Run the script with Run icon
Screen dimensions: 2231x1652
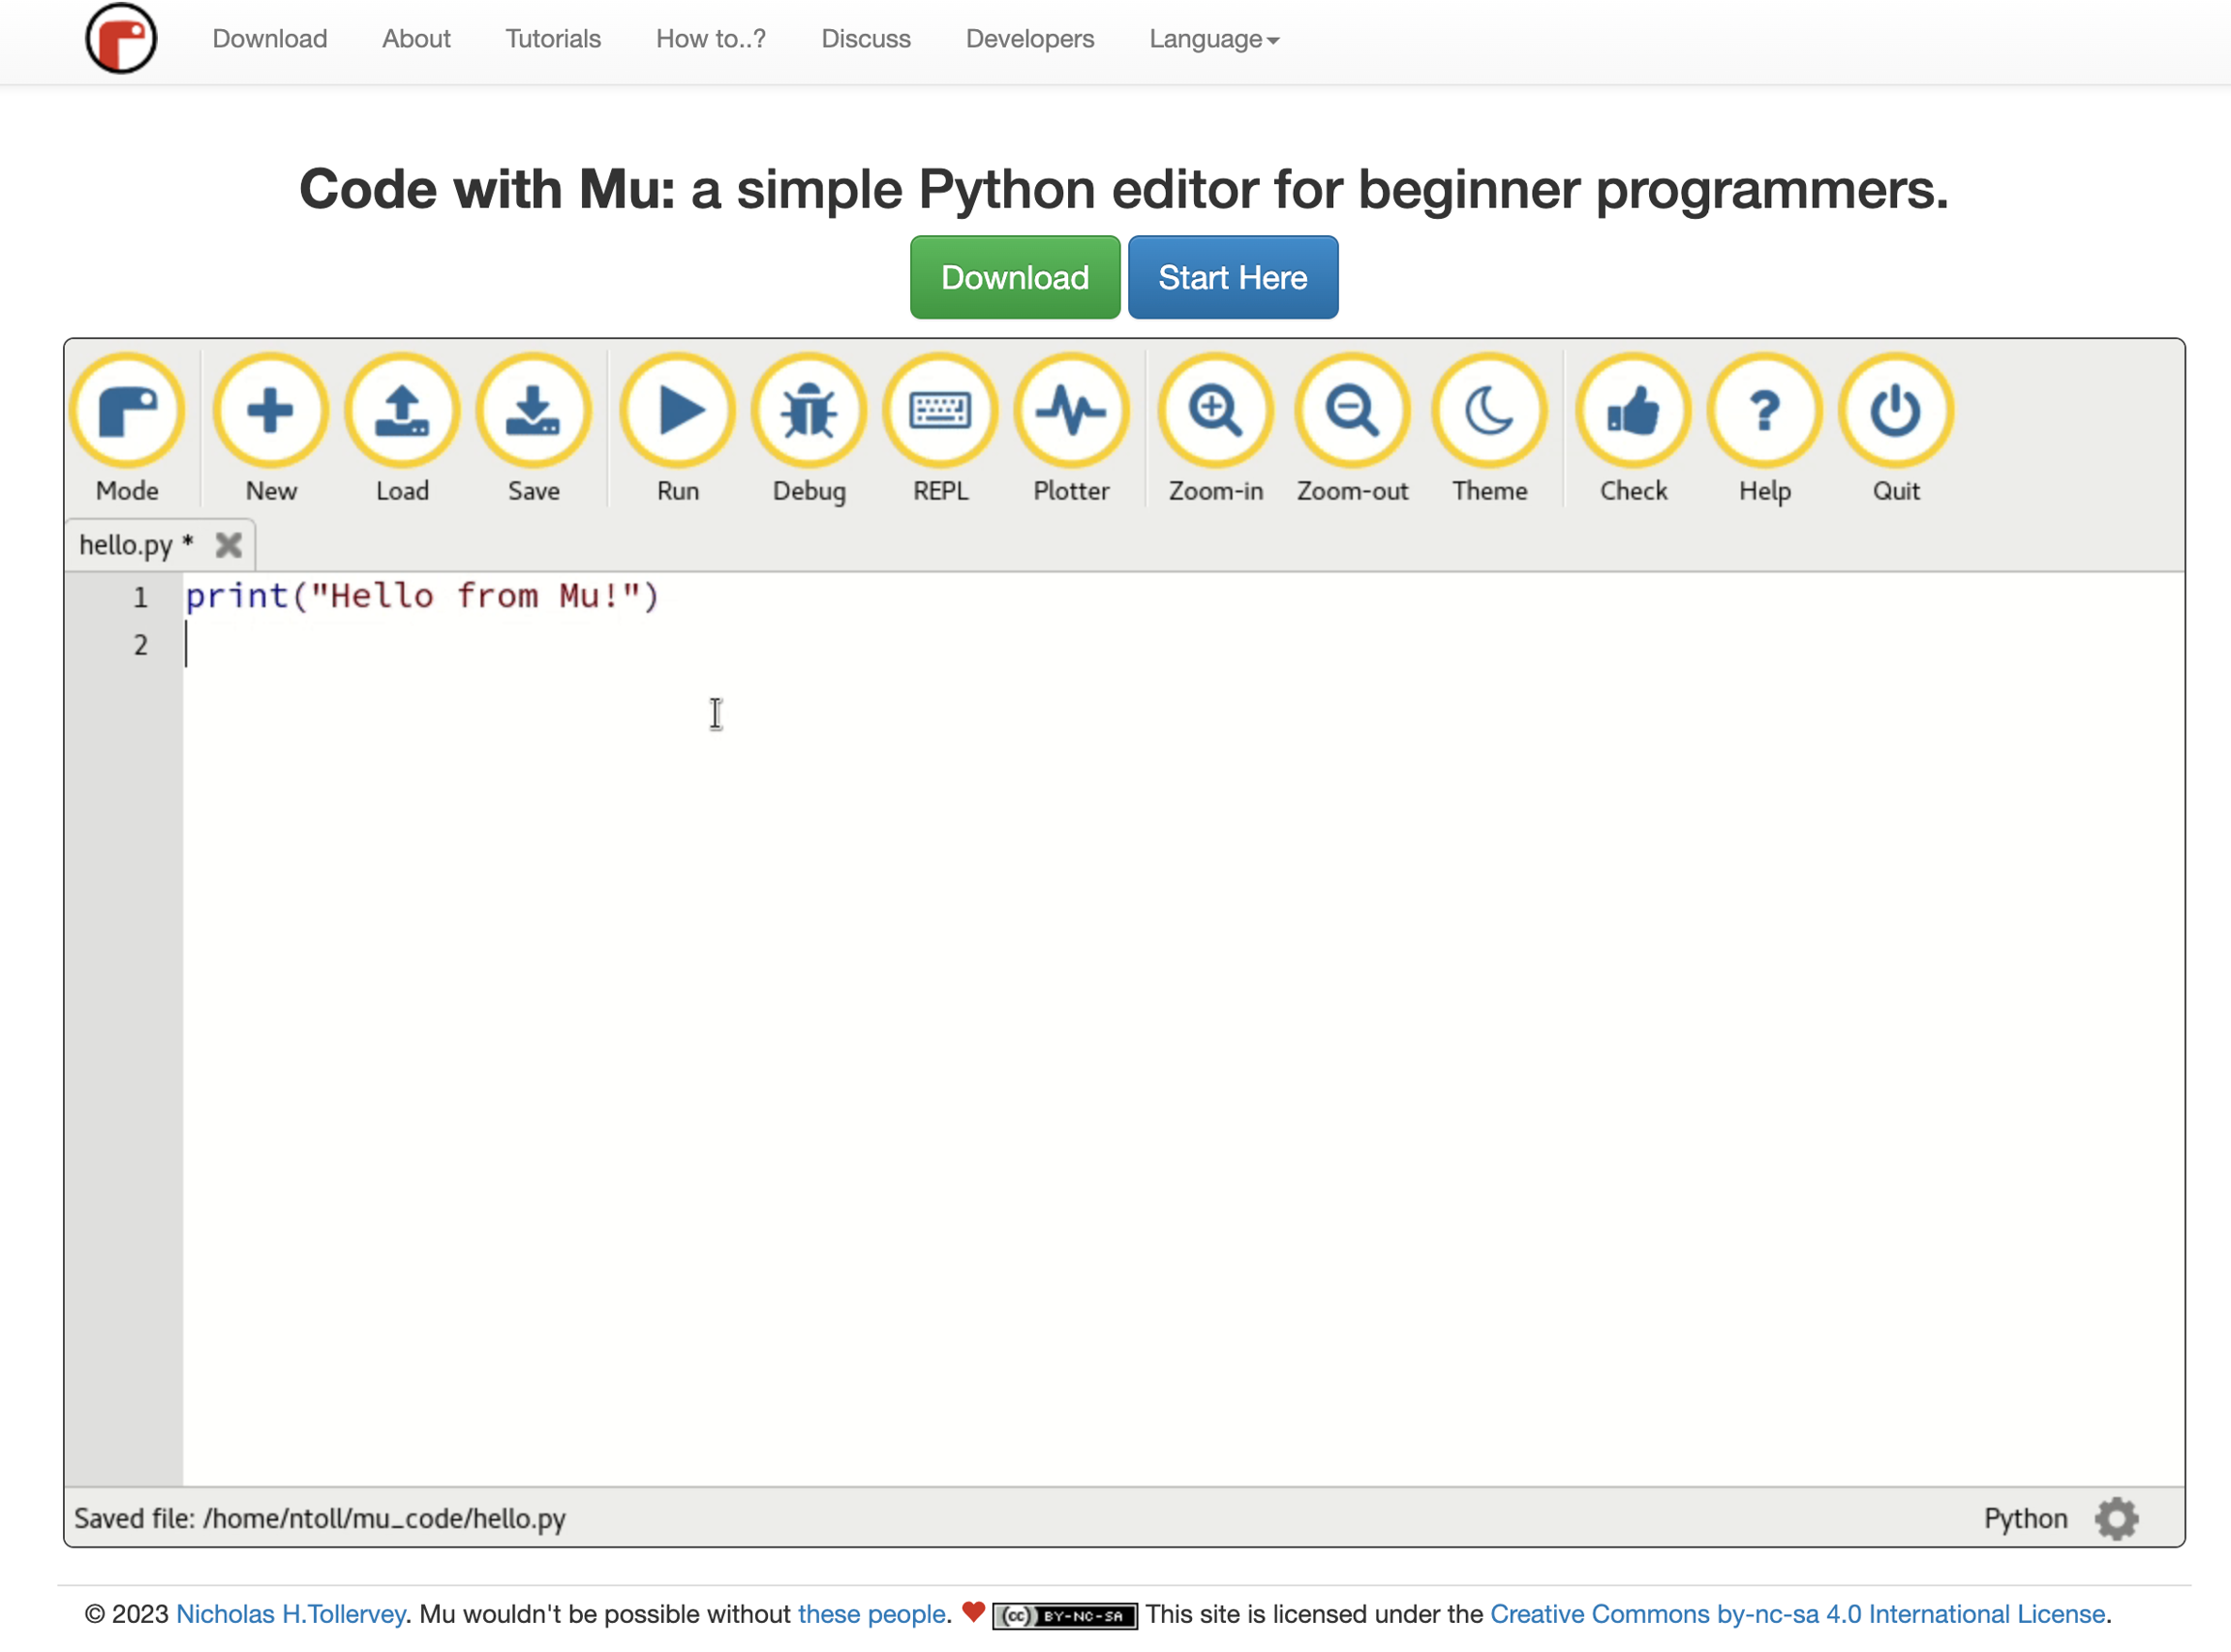pos(678,412)
